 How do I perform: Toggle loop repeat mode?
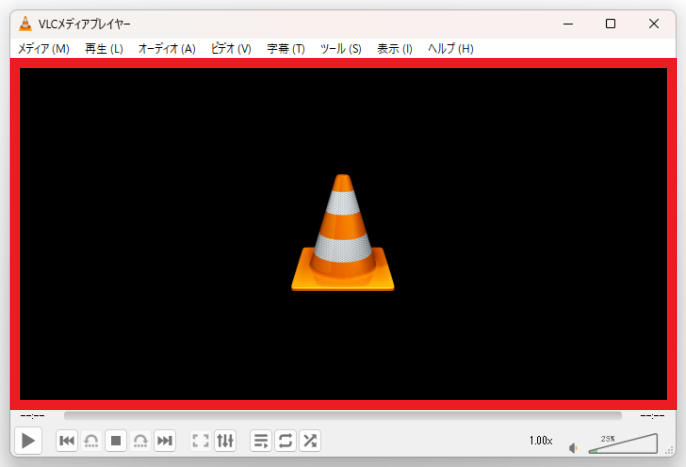pos(285,440)
